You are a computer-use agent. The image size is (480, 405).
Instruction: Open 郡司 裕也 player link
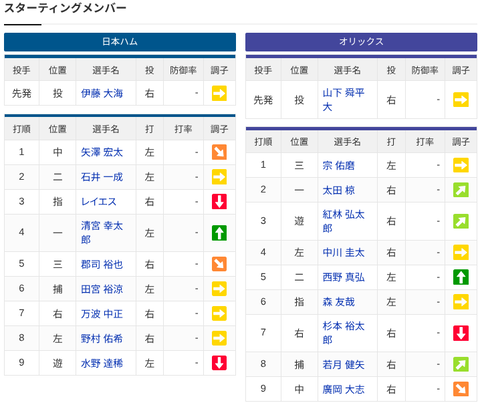tap(102, 264)
